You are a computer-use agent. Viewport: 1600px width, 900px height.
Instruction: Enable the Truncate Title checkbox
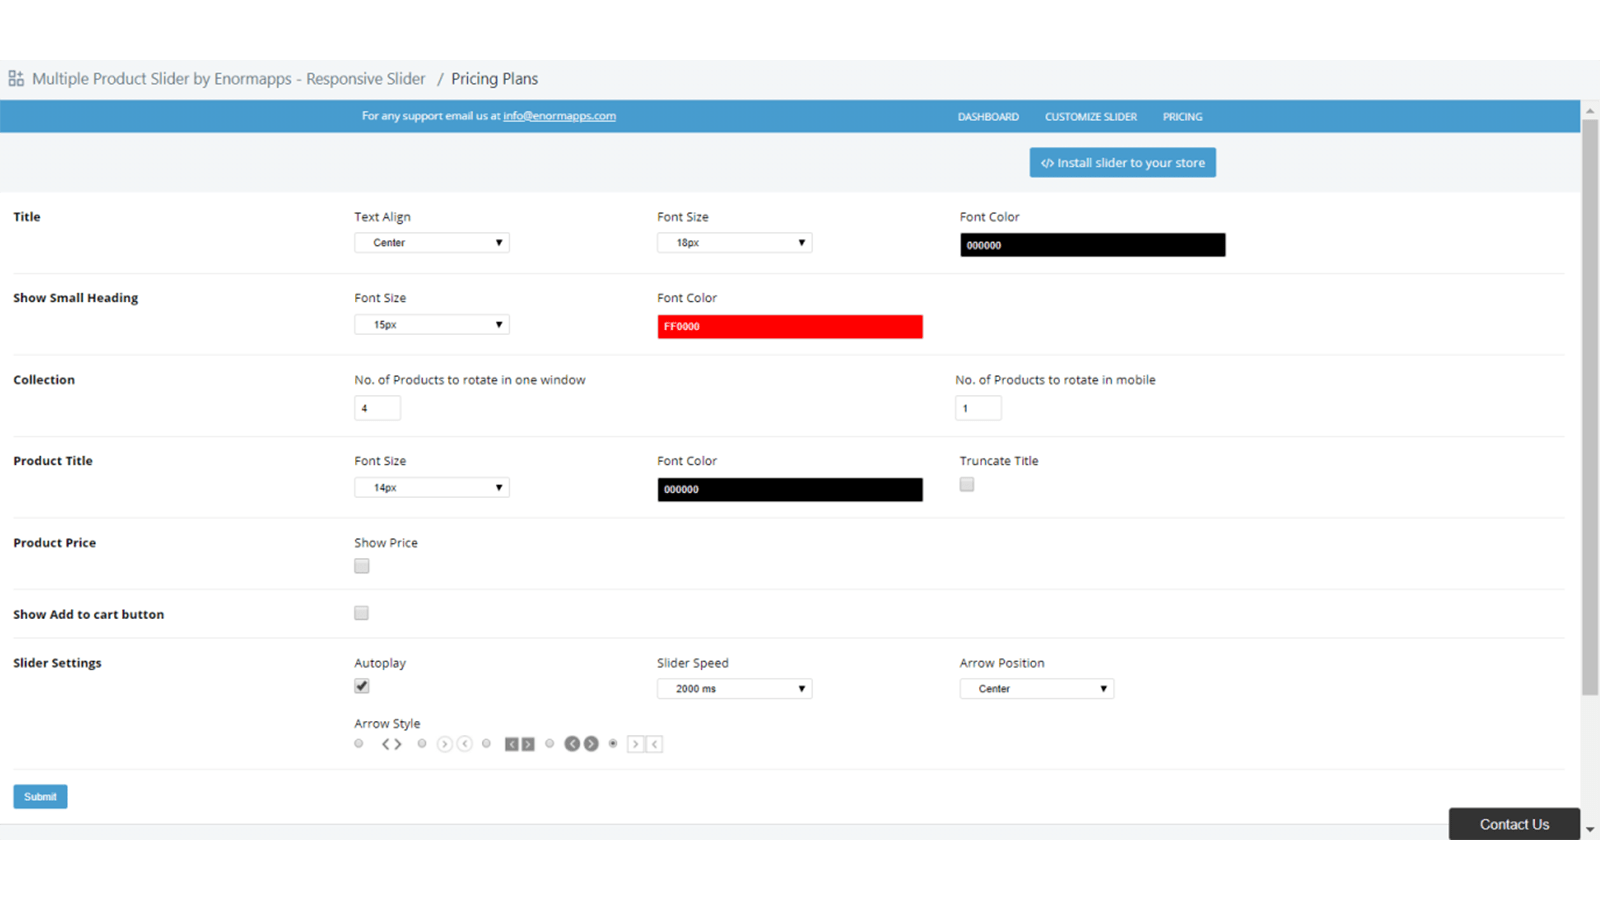(x=967, y=485)
